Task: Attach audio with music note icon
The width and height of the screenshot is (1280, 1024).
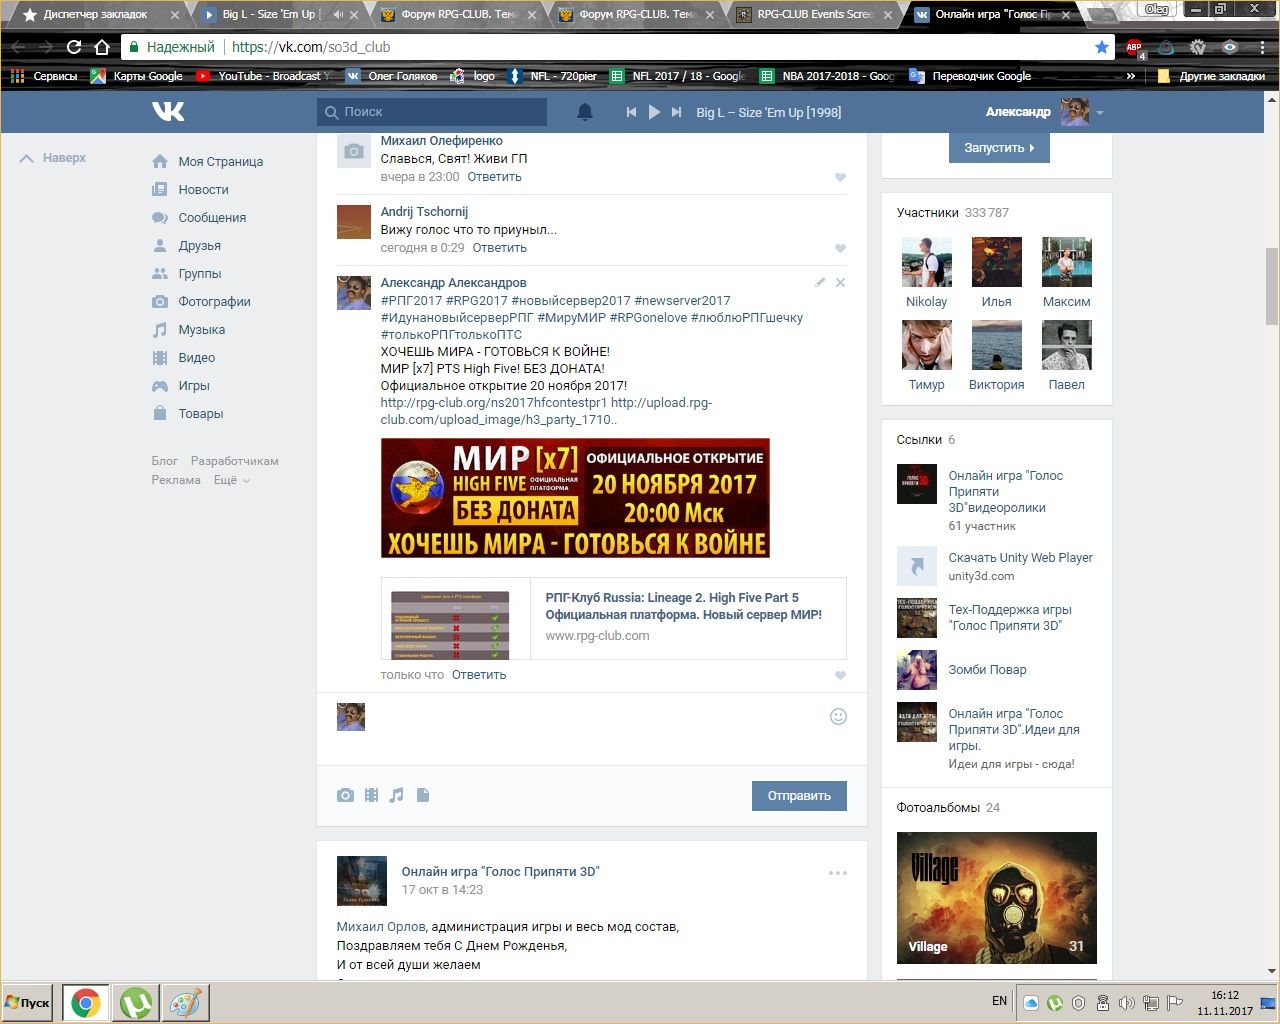Action: tap(397, 795)
